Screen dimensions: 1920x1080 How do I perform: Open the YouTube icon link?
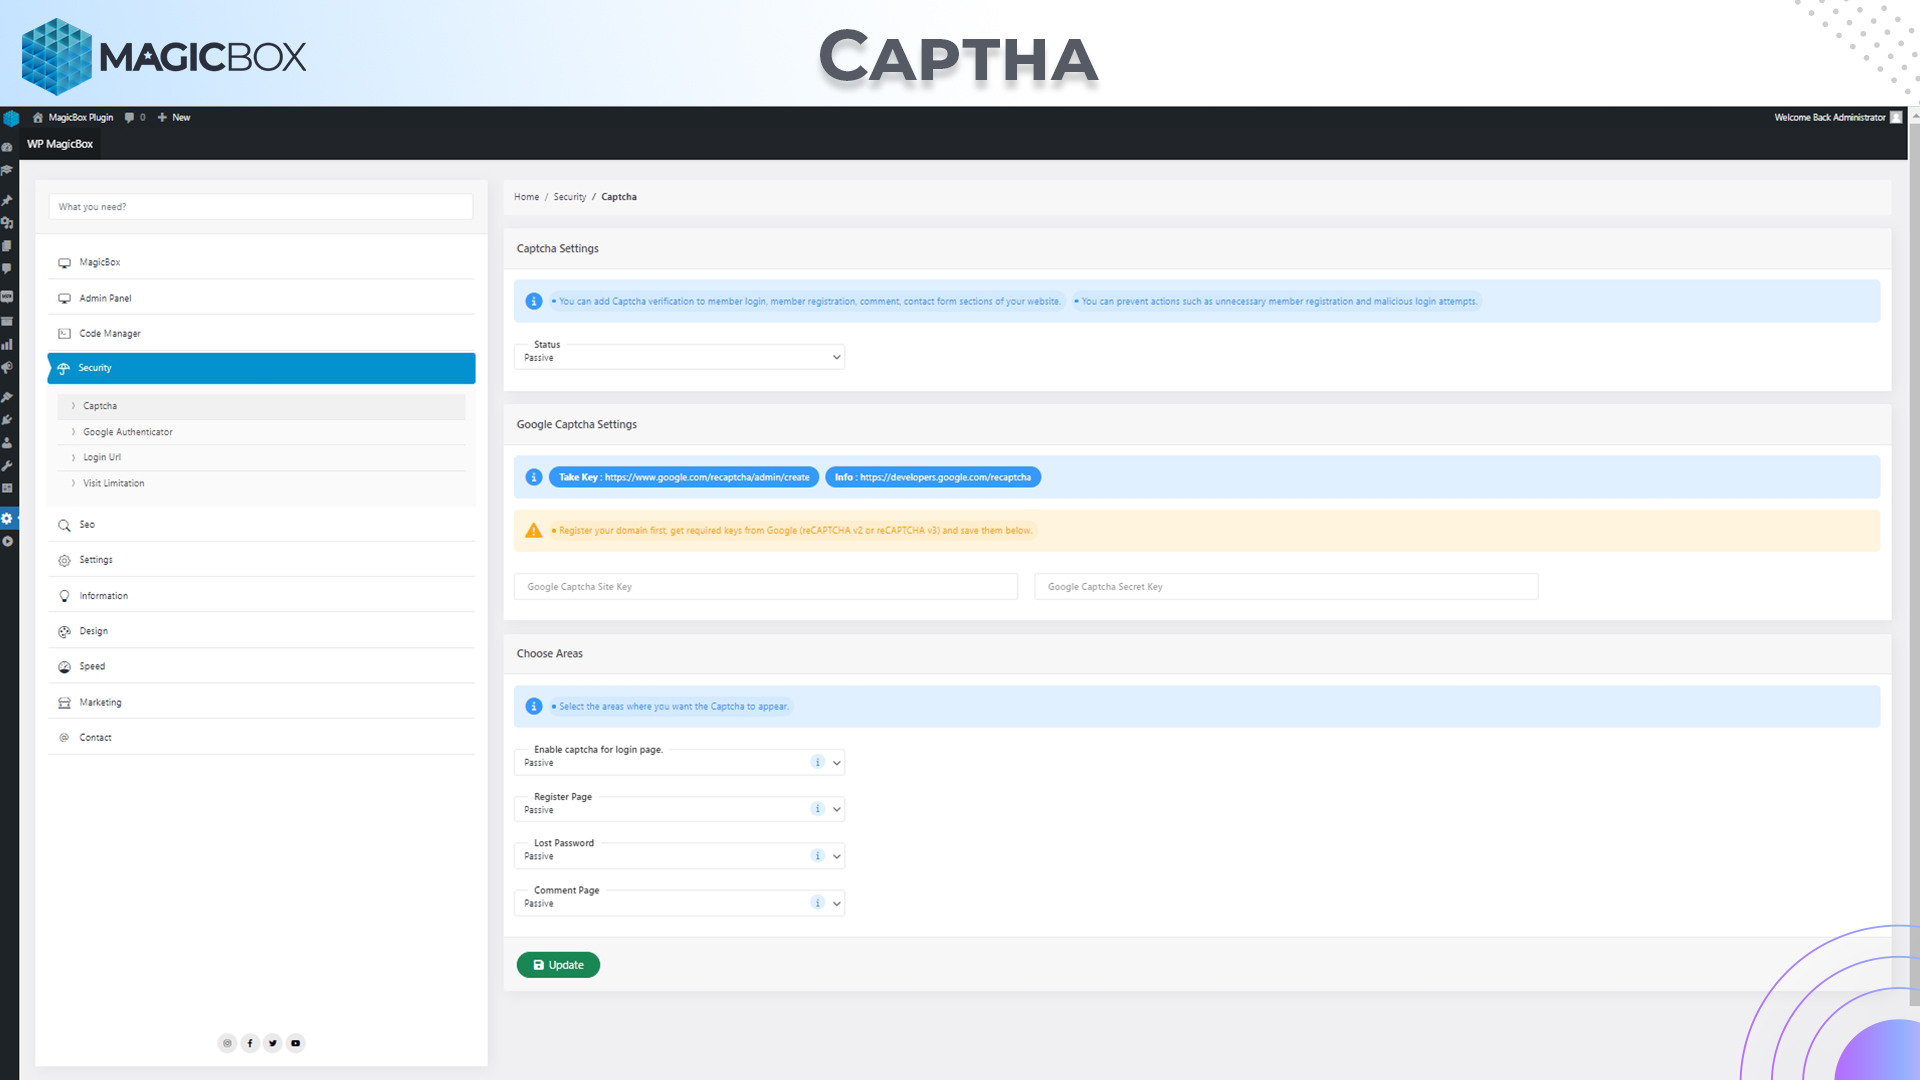(296, 1043)
